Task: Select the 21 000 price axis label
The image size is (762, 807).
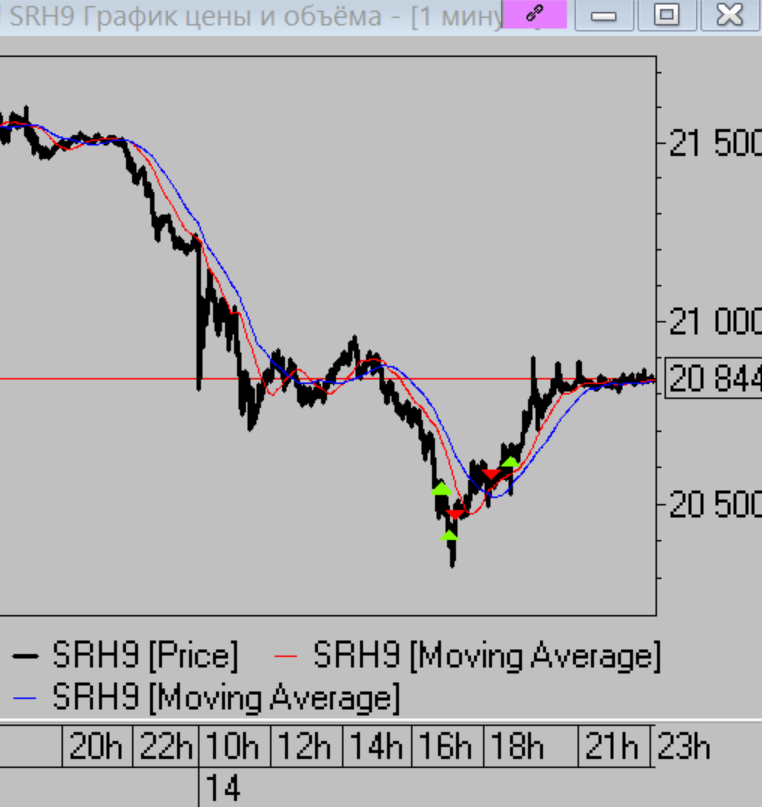Action: point(714,322)
